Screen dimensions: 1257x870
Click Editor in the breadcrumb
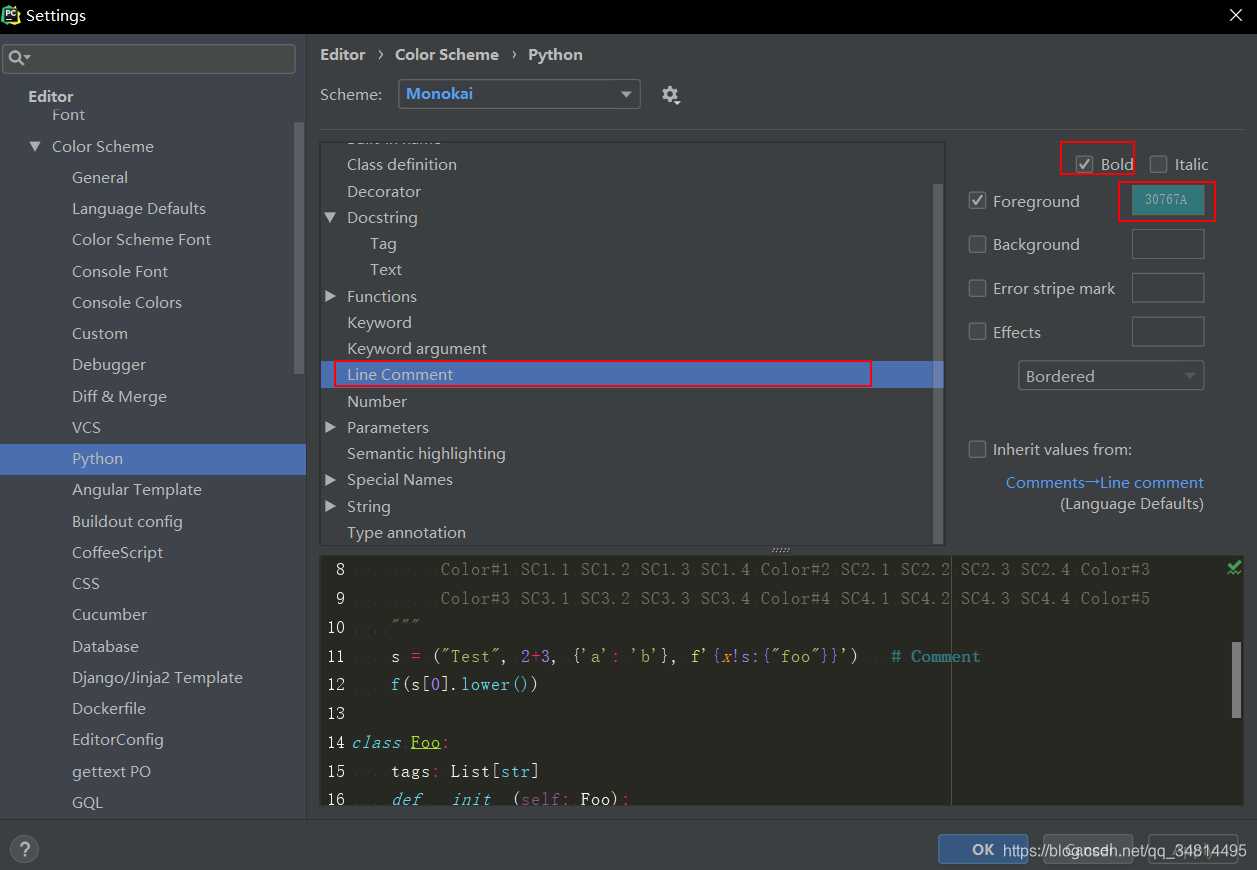pos(343,54)
